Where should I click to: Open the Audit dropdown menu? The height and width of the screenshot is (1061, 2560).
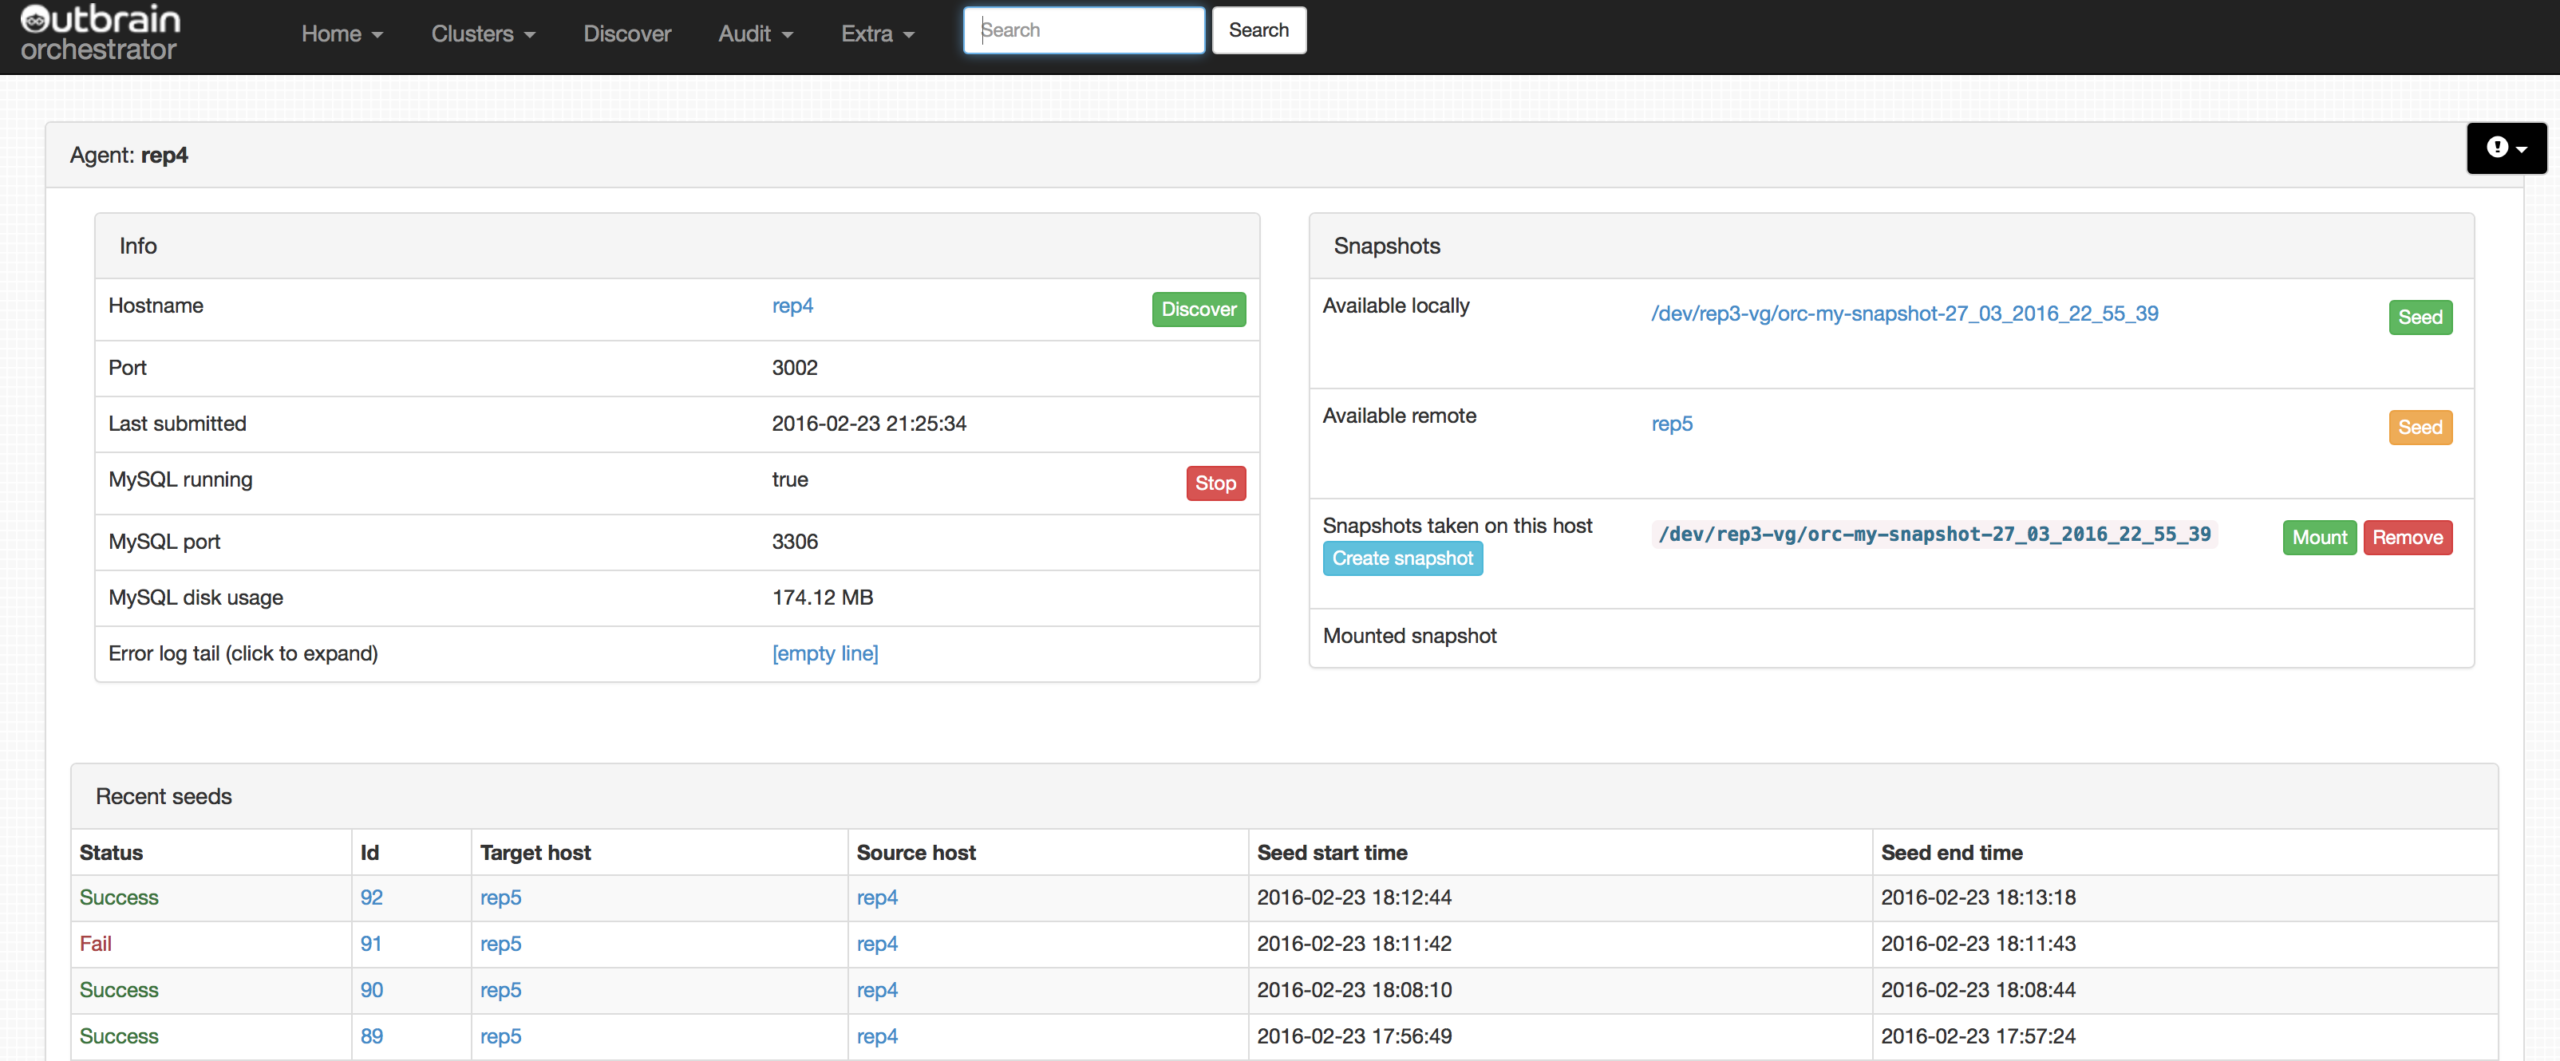[755, 34]
